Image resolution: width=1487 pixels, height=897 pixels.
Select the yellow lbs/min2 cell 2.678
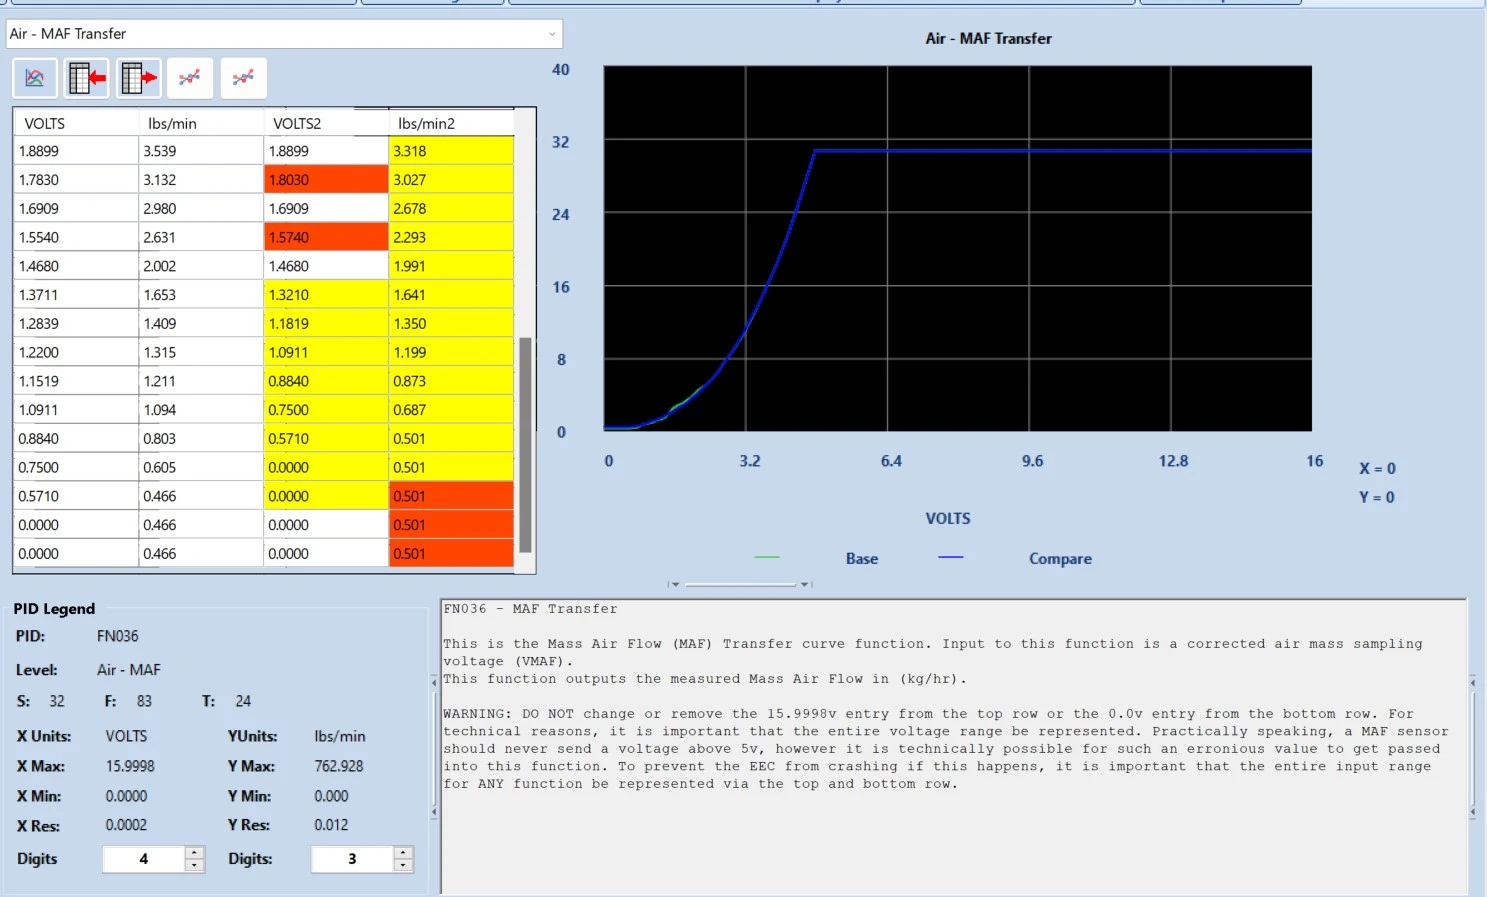[x=451, y=209]
